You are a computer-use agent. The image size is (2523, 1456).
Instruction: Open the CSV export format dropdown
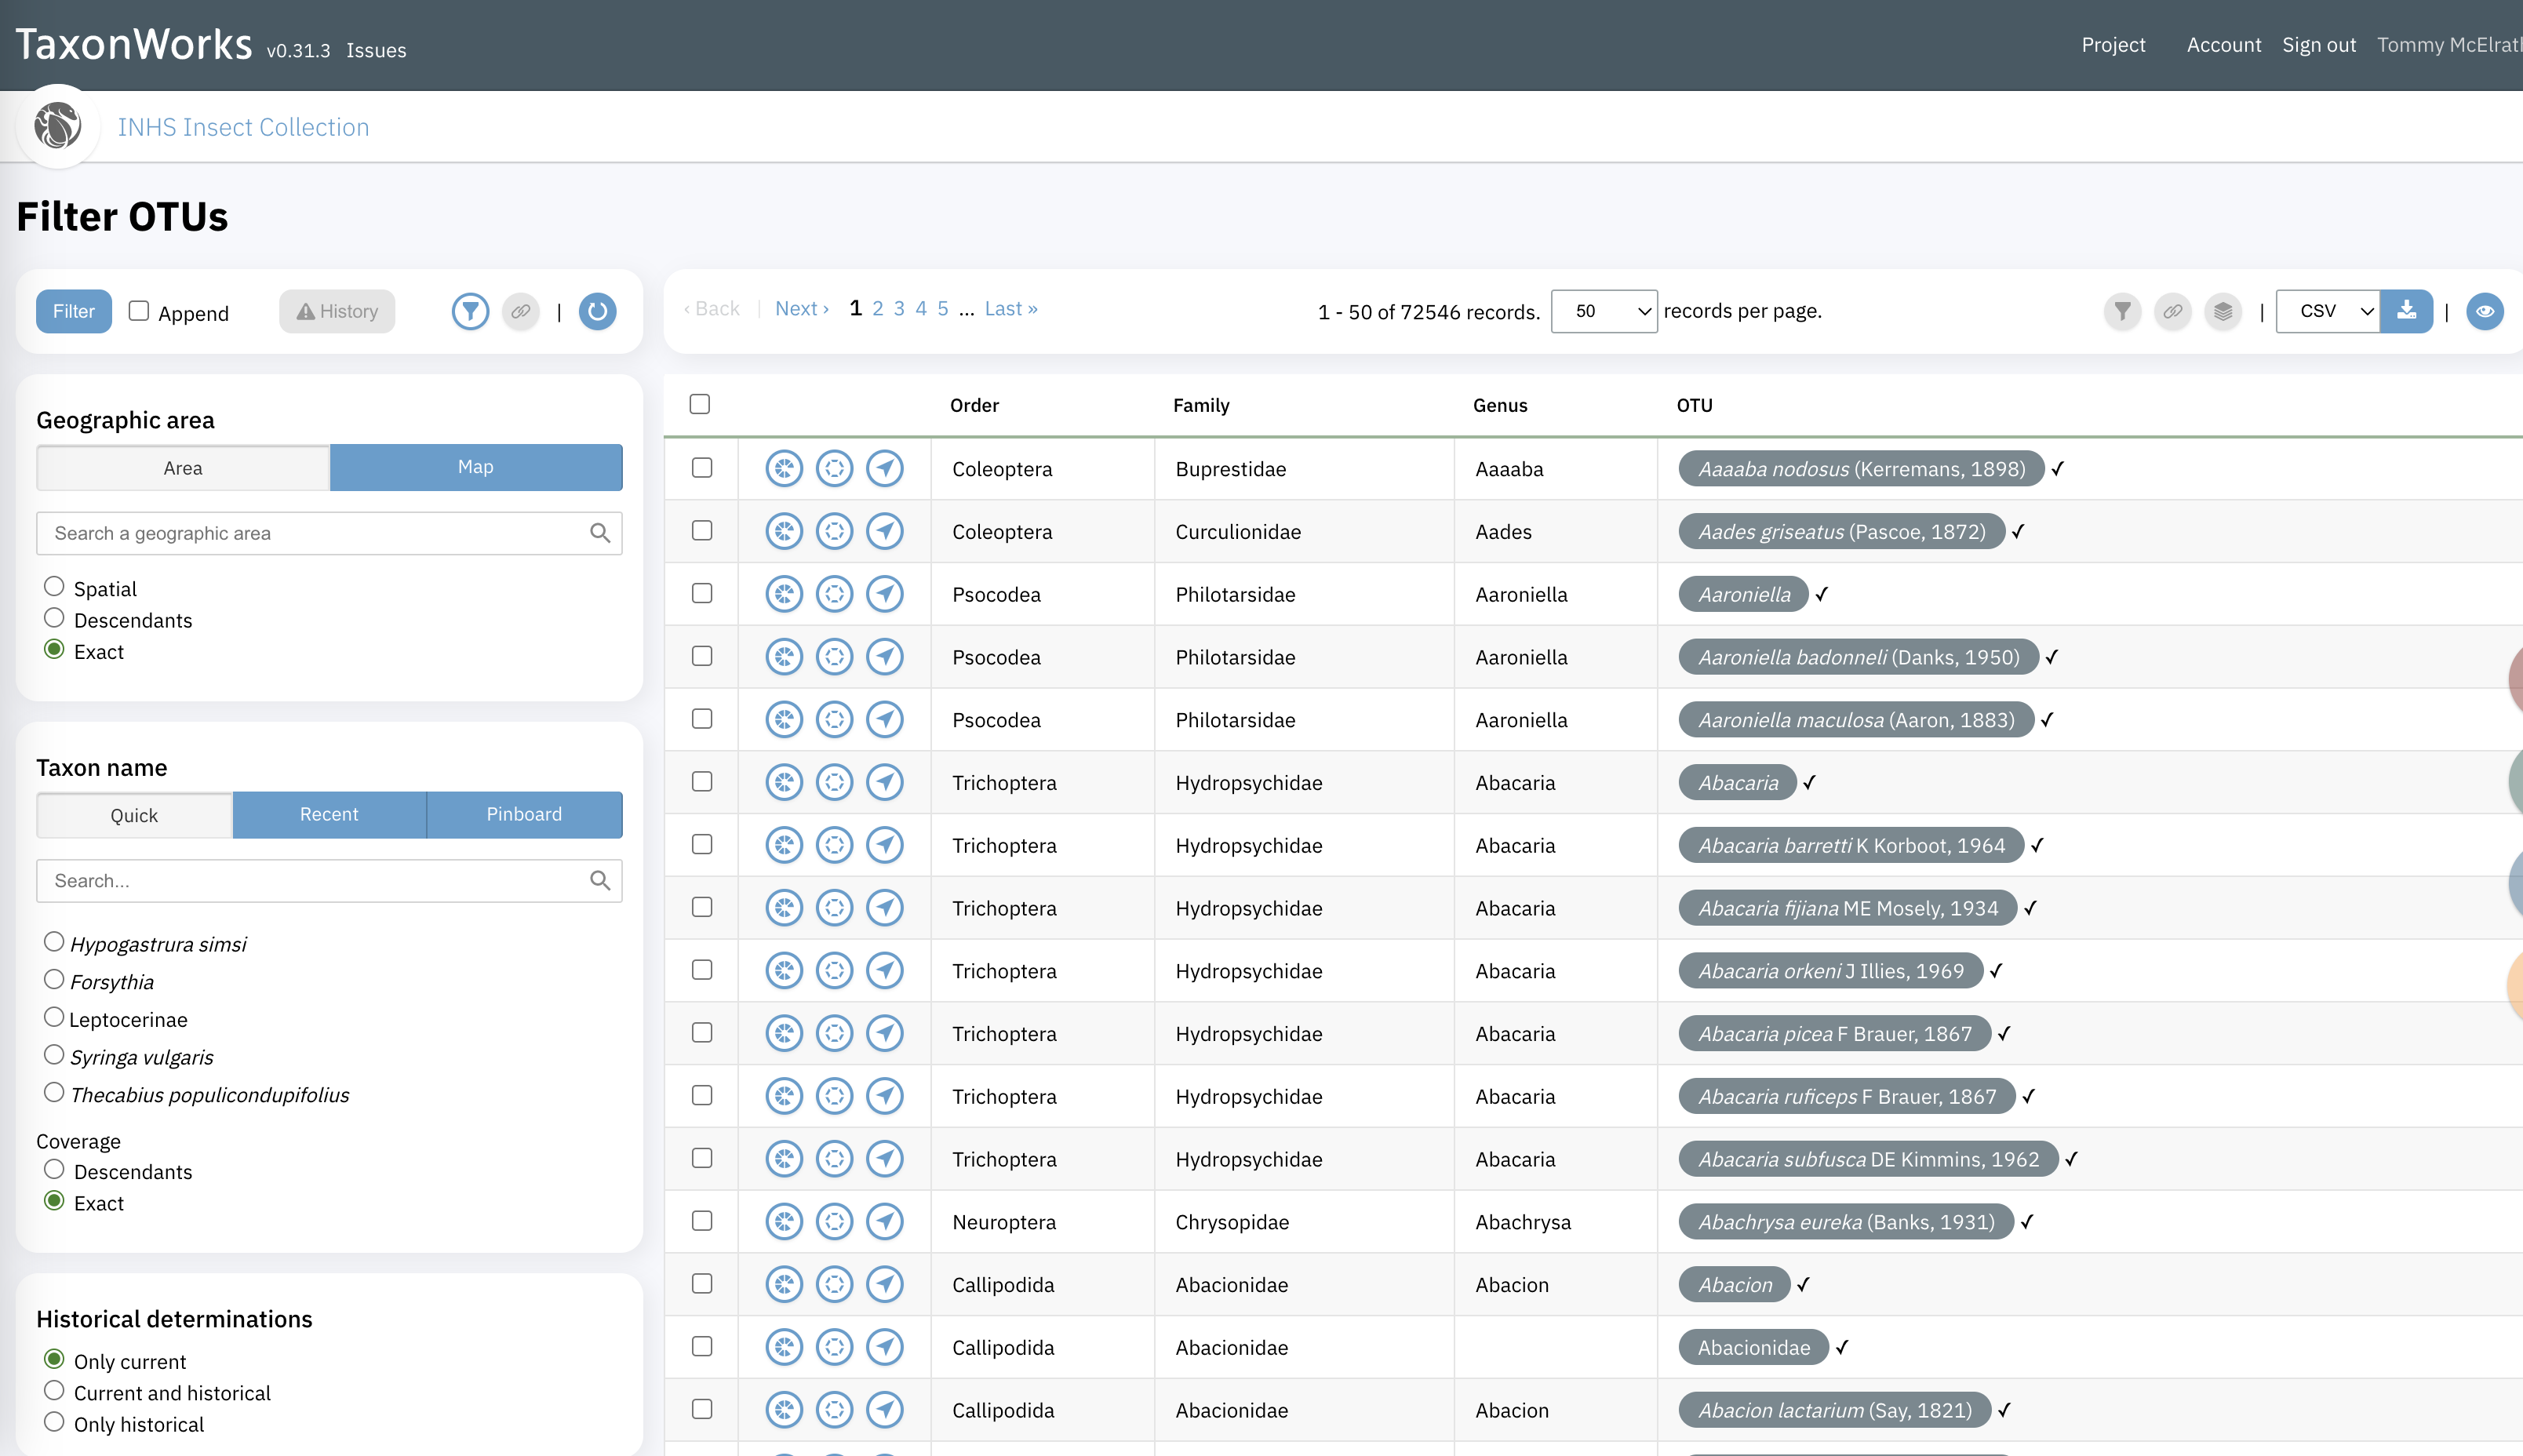pos(2329,311)
